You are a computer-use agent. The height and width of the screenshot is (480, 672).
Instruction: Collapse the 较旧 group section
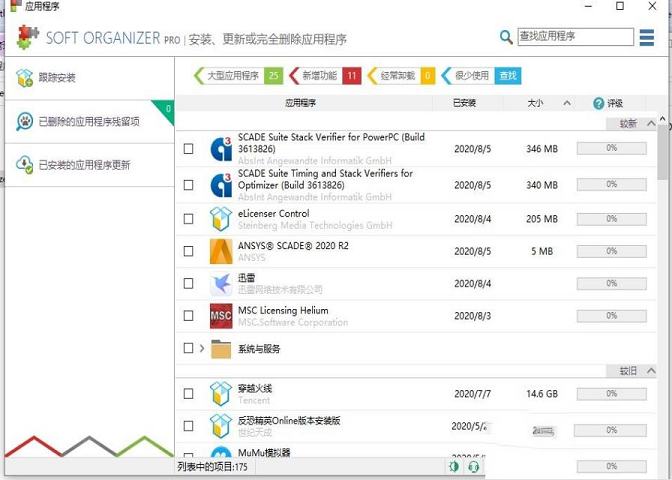651,371
